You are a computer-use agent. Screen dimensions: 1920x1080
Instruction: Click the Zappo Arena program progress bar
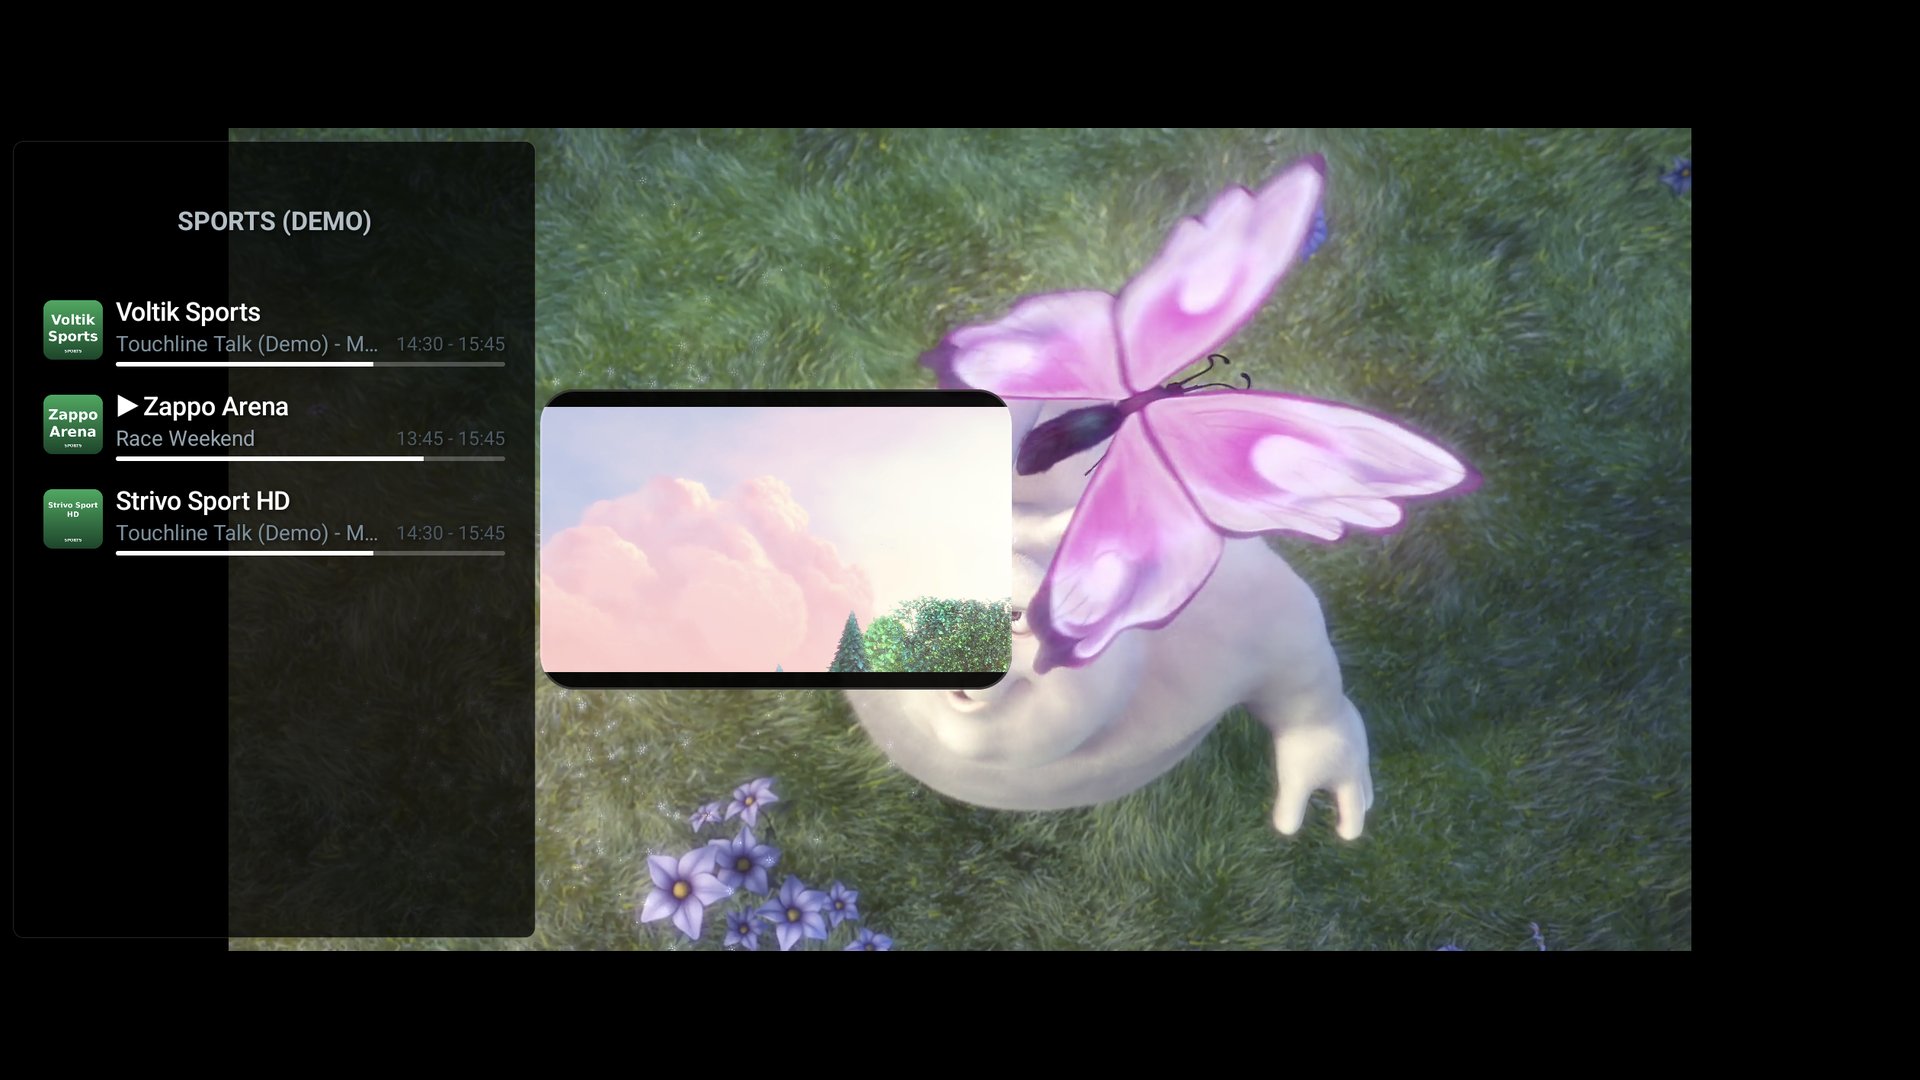point(310,459)
